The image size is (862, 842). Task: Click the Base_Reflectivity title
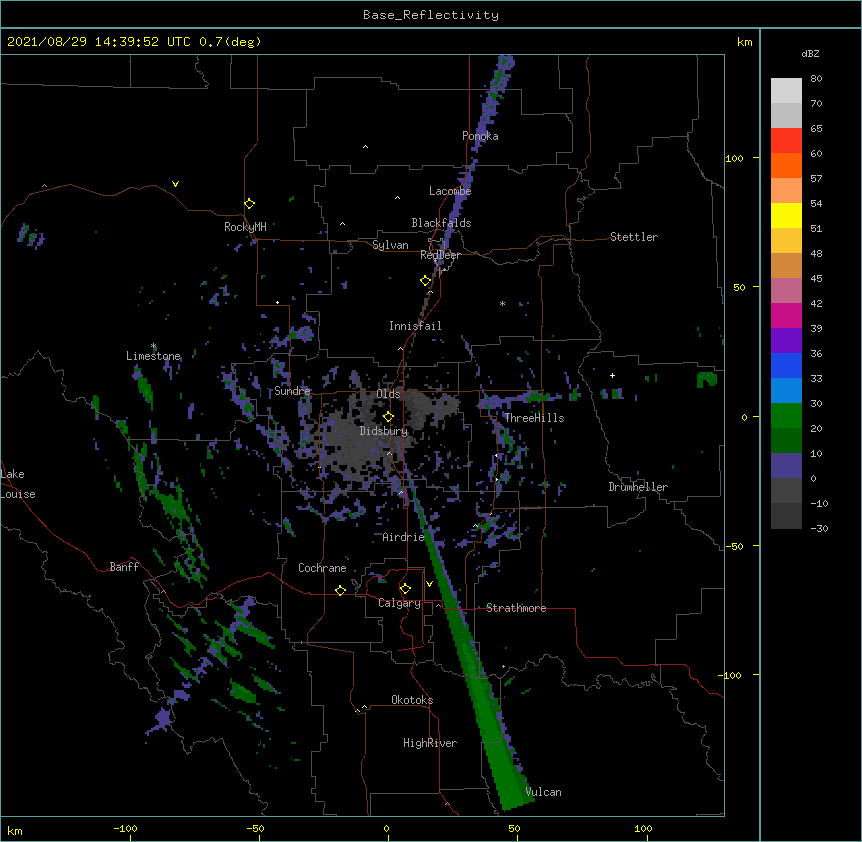click(x=431, y=15)
